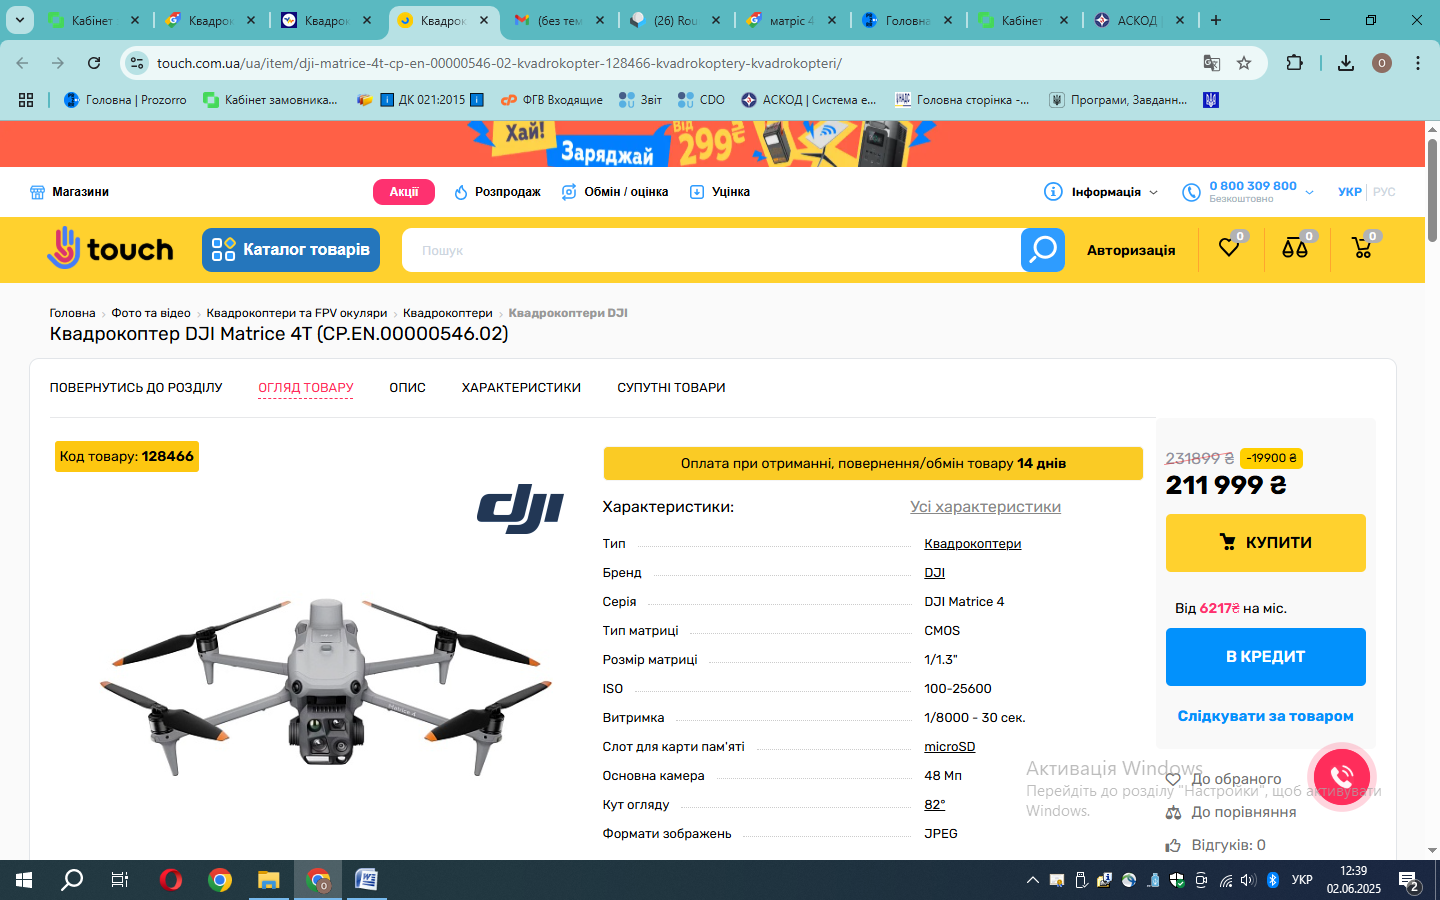Switch to the АСКОД browser tab
The height and width of the screenshot is (900, 1440).
point(1138,20)
